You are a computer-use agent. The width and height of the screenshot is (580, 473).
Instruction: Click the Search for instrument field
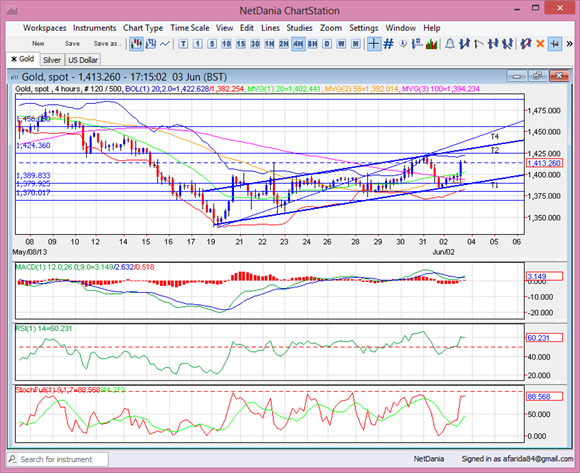coord(58,459)
